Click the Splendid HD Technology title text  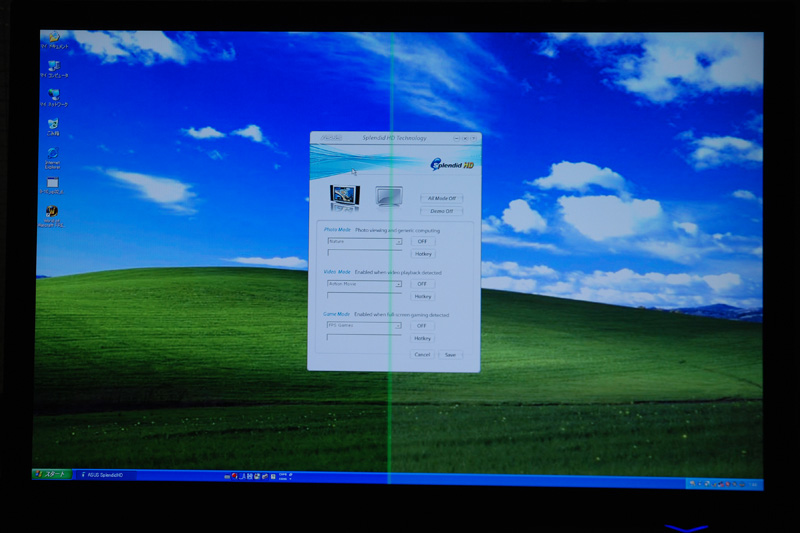click(x=394, y=138)
